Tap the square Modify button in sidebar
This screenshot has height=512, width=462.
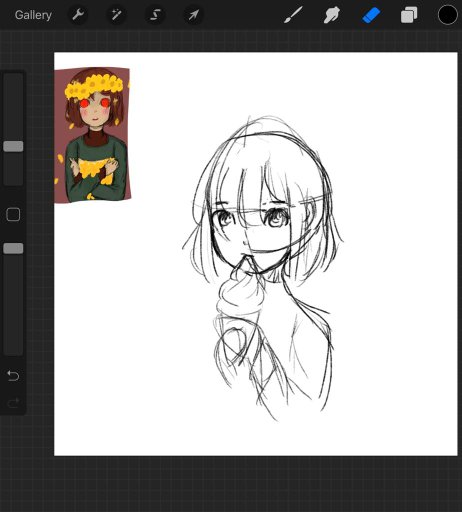(x=13, y=214)
